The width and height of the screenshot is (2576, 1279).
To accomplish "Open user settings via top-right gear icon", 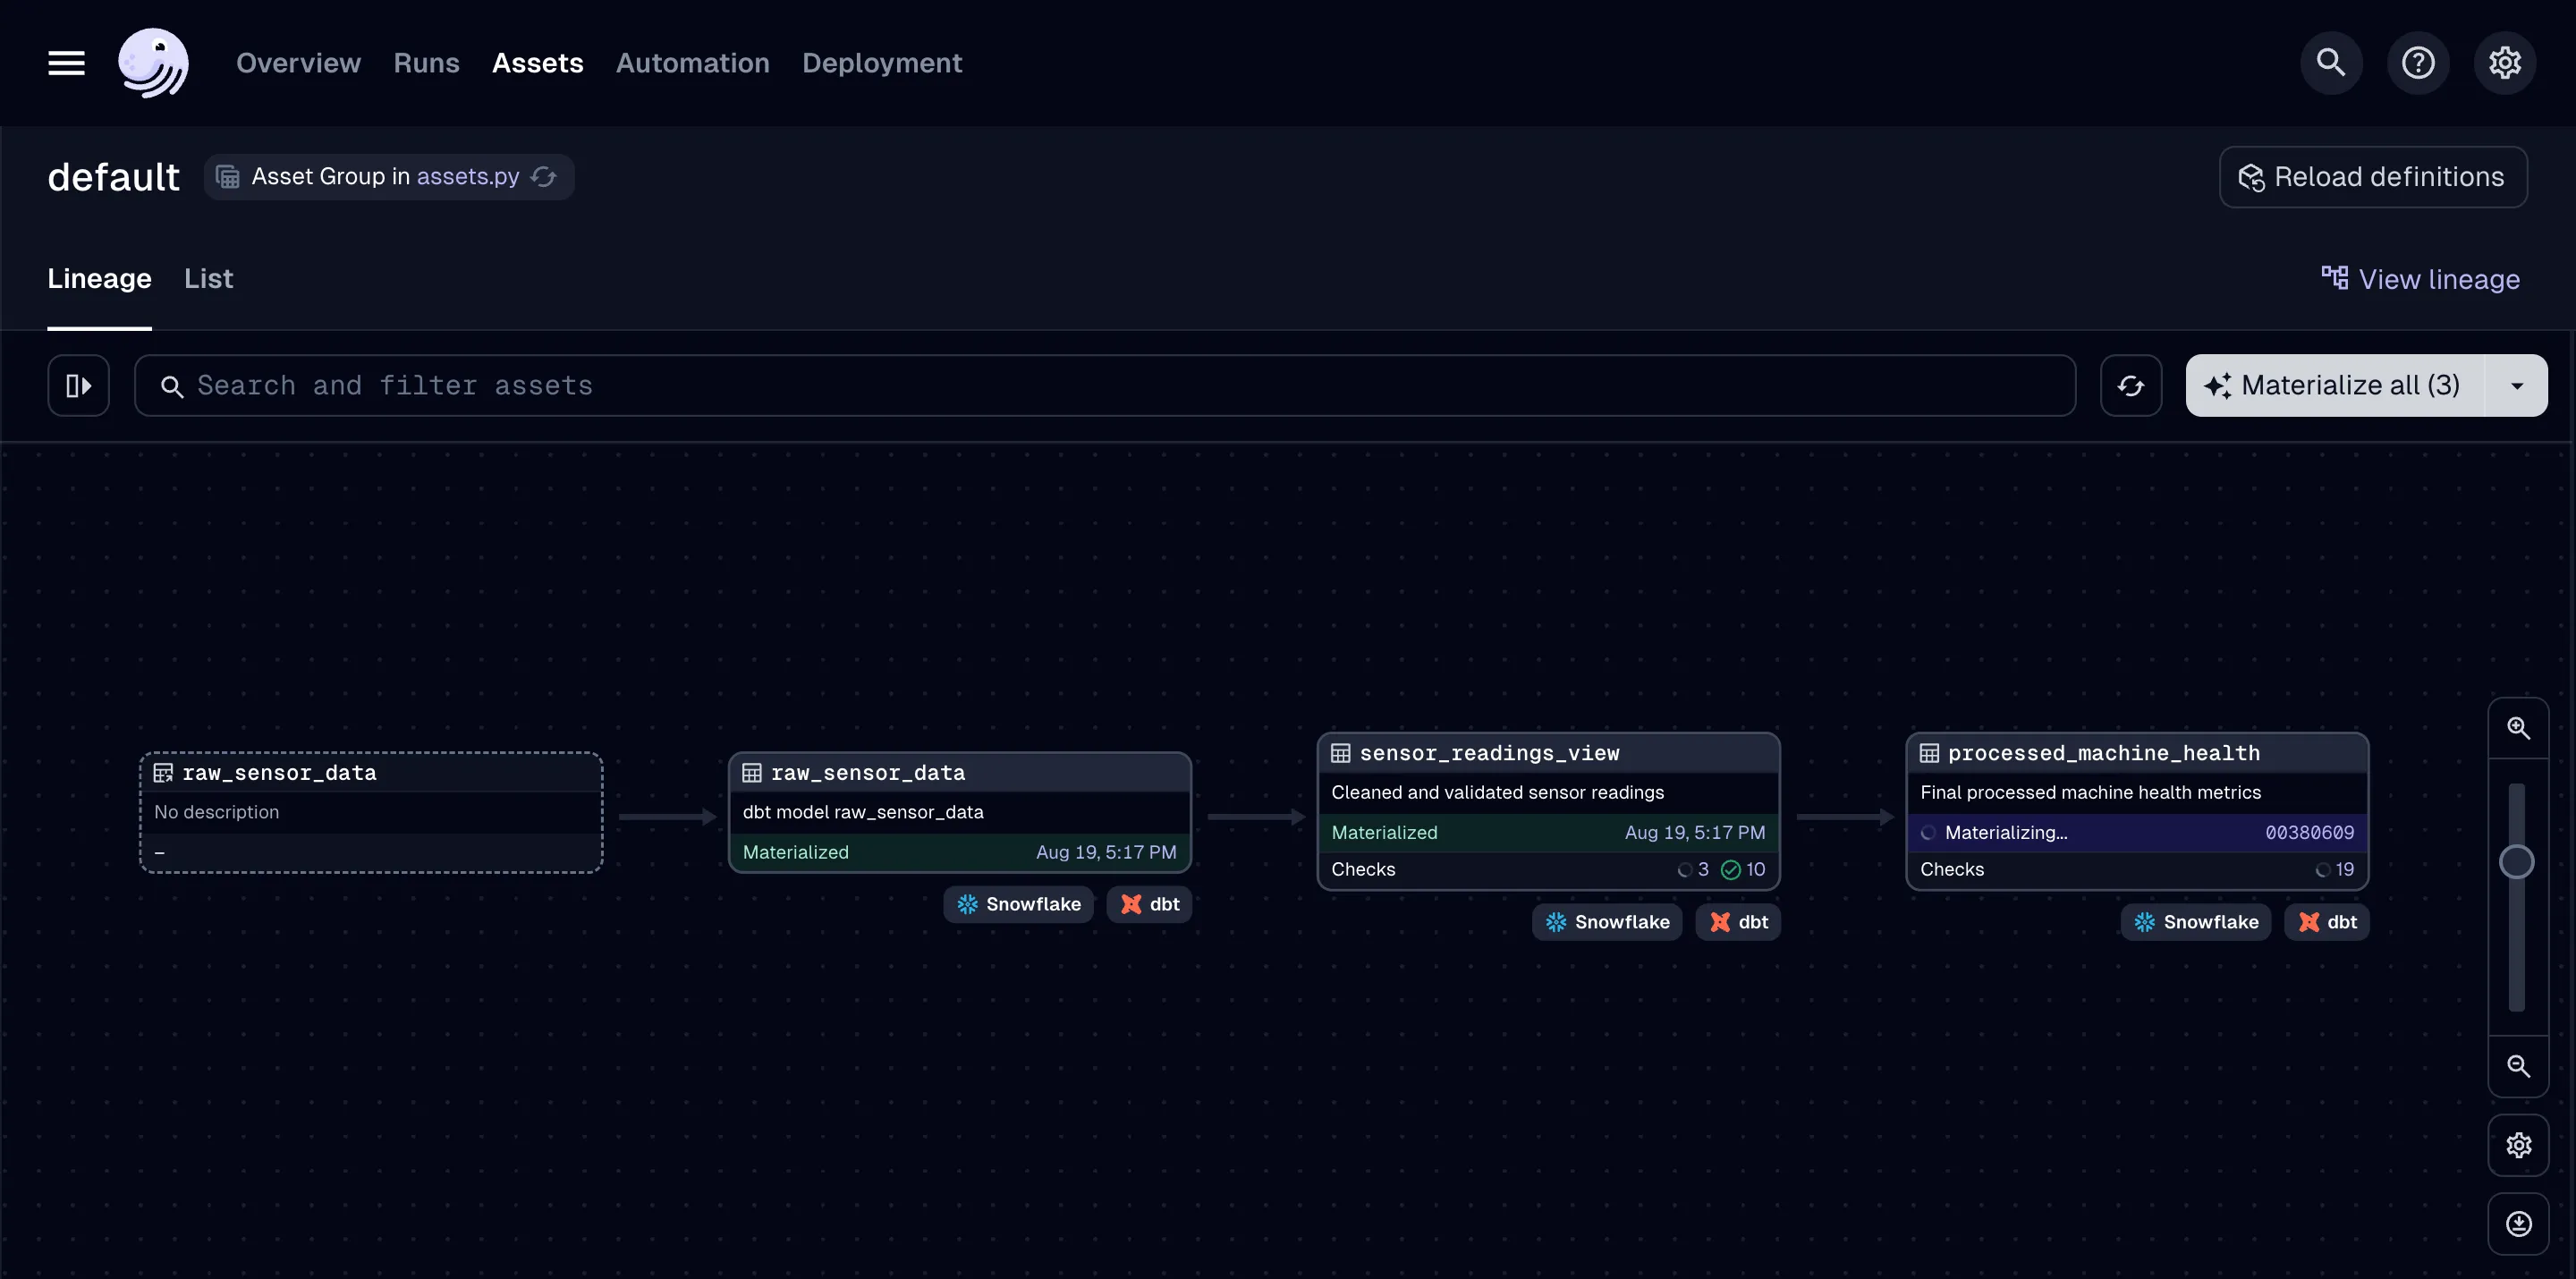I will [2506, 62].
